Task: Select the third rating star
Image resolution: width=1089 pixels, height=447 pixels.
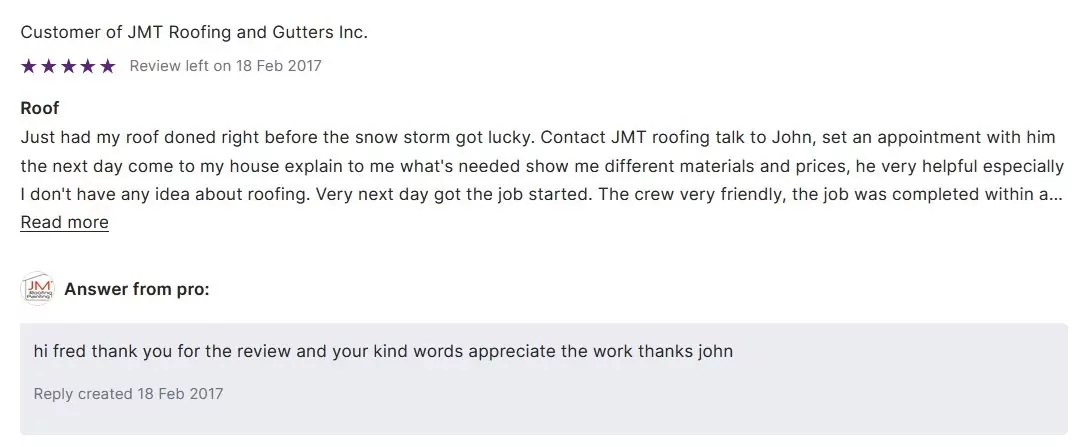Action: (x=68, y=66)
